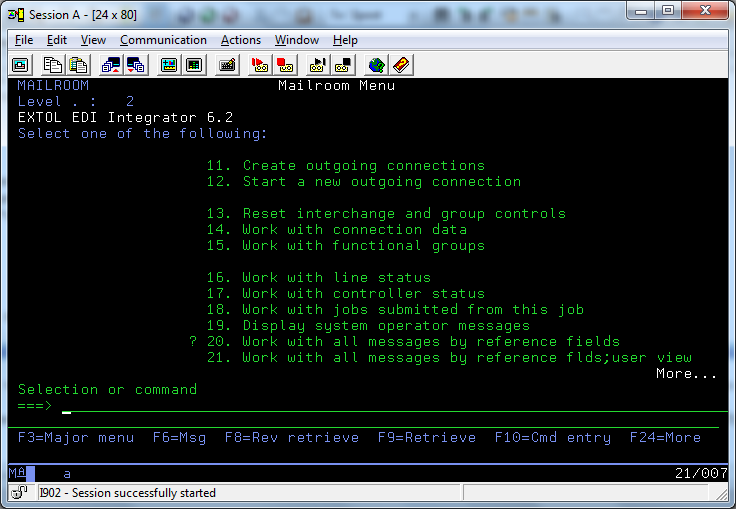The image size is (736, 509).
Task: Click the F6=Msg function key label
Action: click(x=179, y=438)
